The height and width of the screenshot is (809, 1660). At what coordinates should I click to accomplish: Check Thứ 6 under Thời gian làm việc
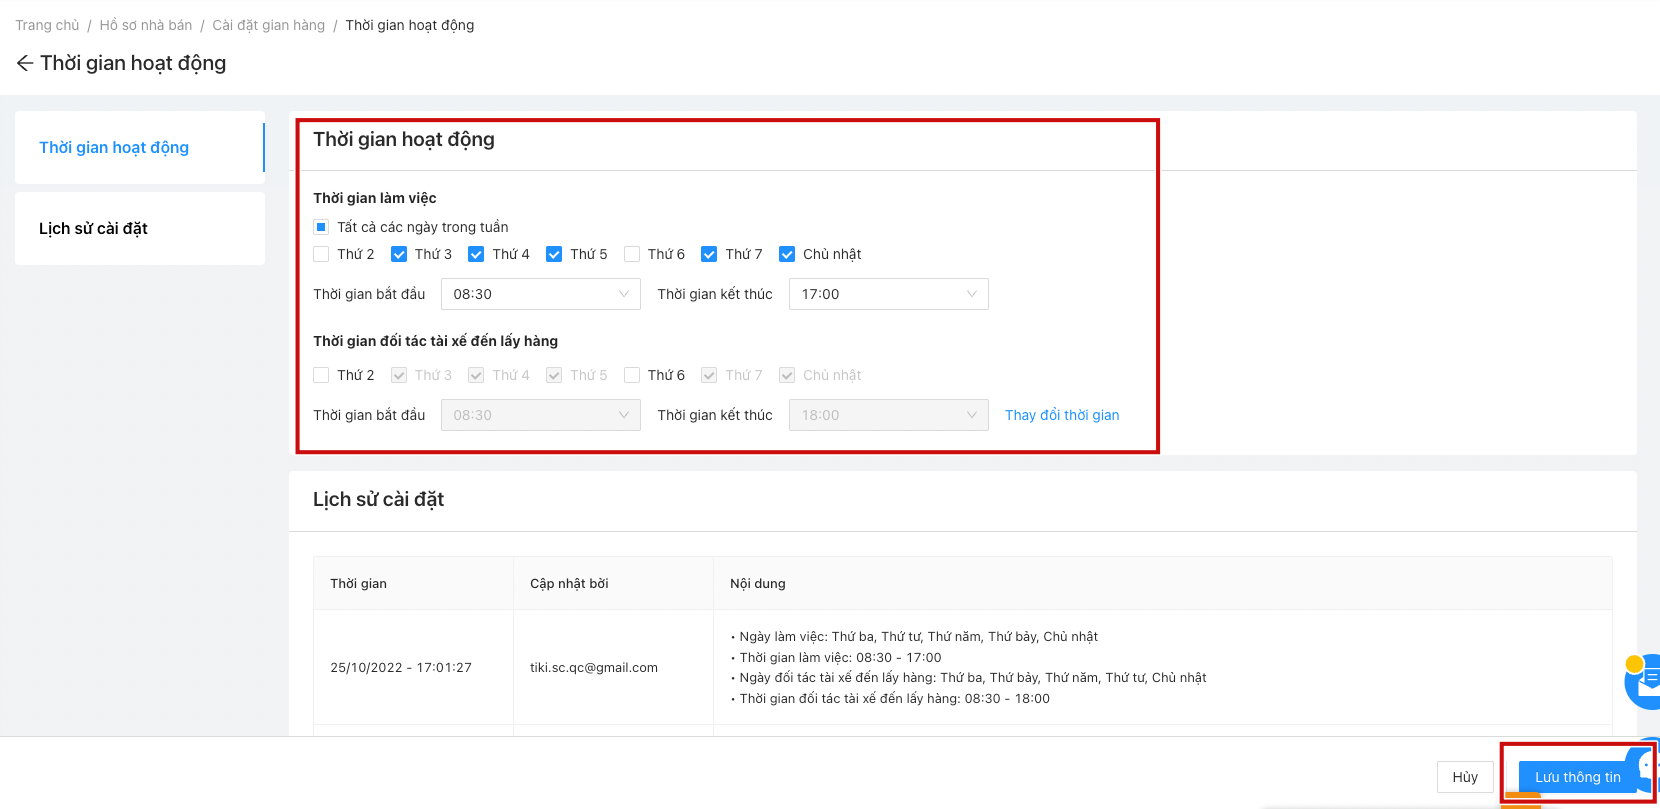pos(632,254)
